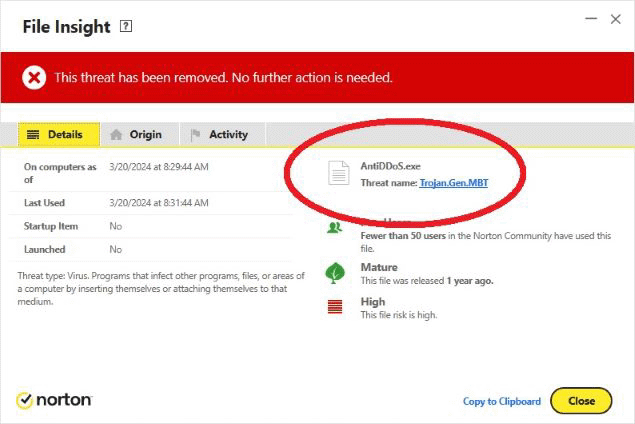Click the 'Launched' label
Image resolution: width=635 pixels, height=424 pixels.
click(x=45, y=249)
